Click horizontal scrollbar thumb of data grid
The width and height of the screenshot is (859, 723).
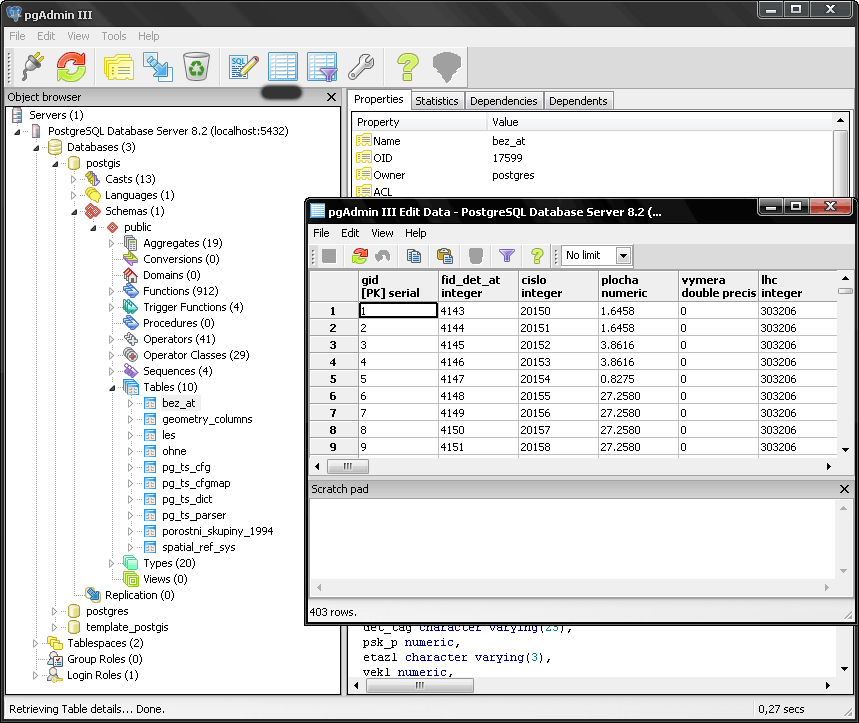click(348, 466)
